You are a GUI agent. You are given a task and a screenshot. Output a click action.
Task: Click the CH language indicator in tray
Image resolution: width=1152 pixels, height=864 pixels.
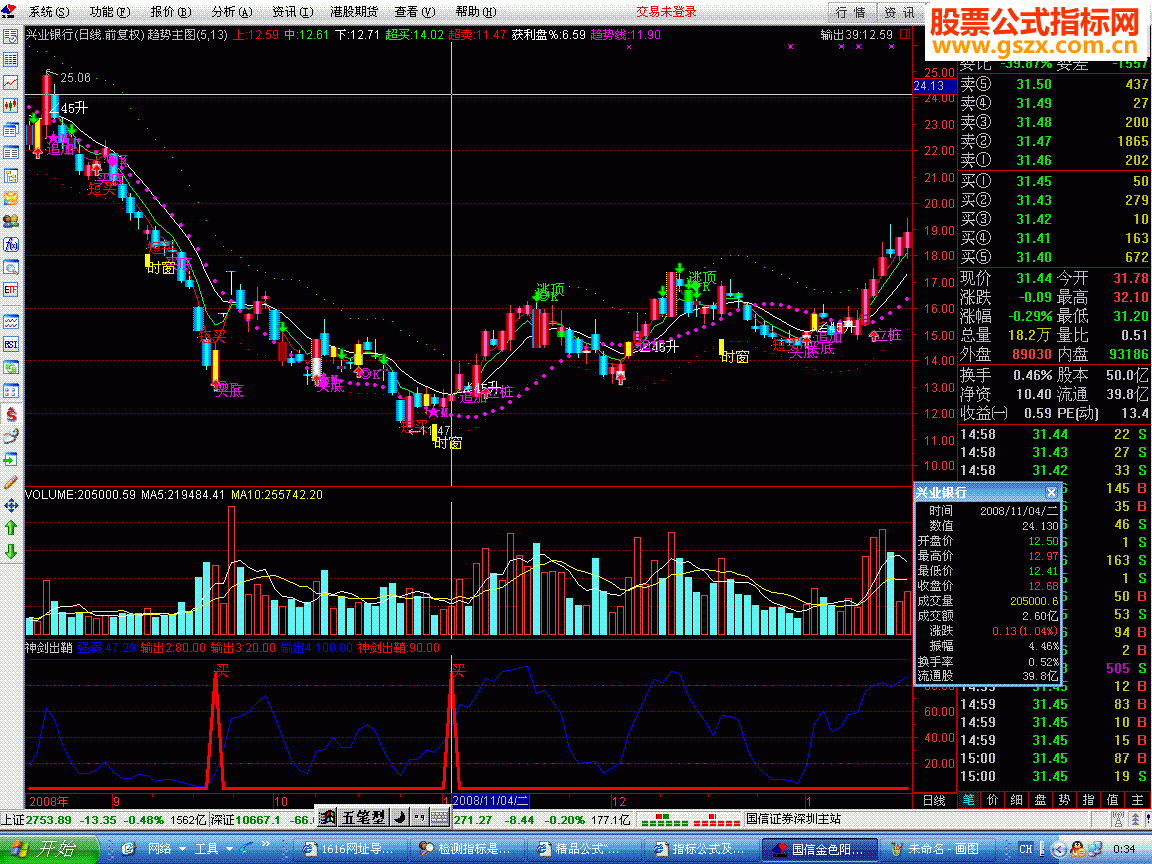pyautogui.click(x=1026, y=849)
